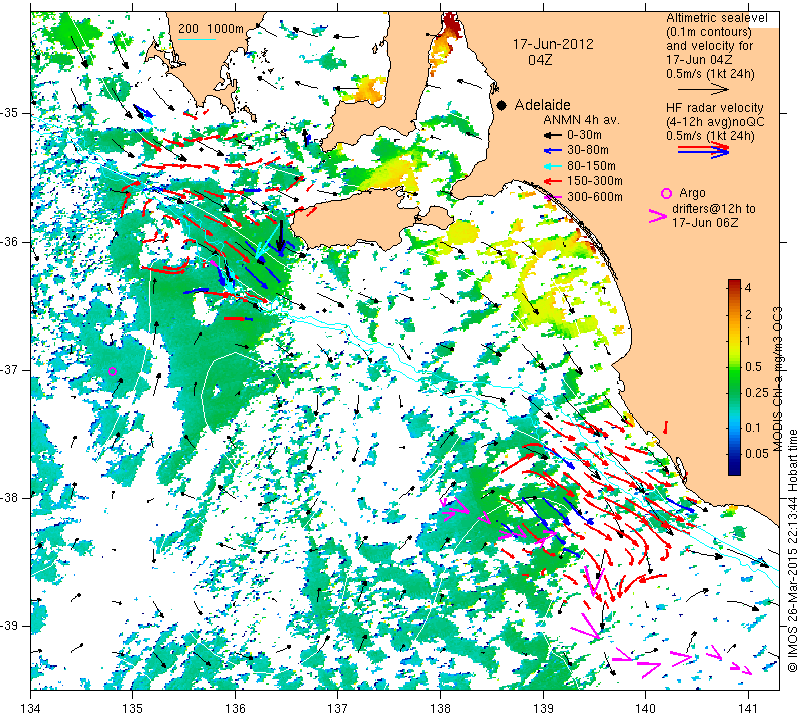Screen dimensions: 800x720
Task: Select the longitude axis label '134'
Action: click(31, 709)
